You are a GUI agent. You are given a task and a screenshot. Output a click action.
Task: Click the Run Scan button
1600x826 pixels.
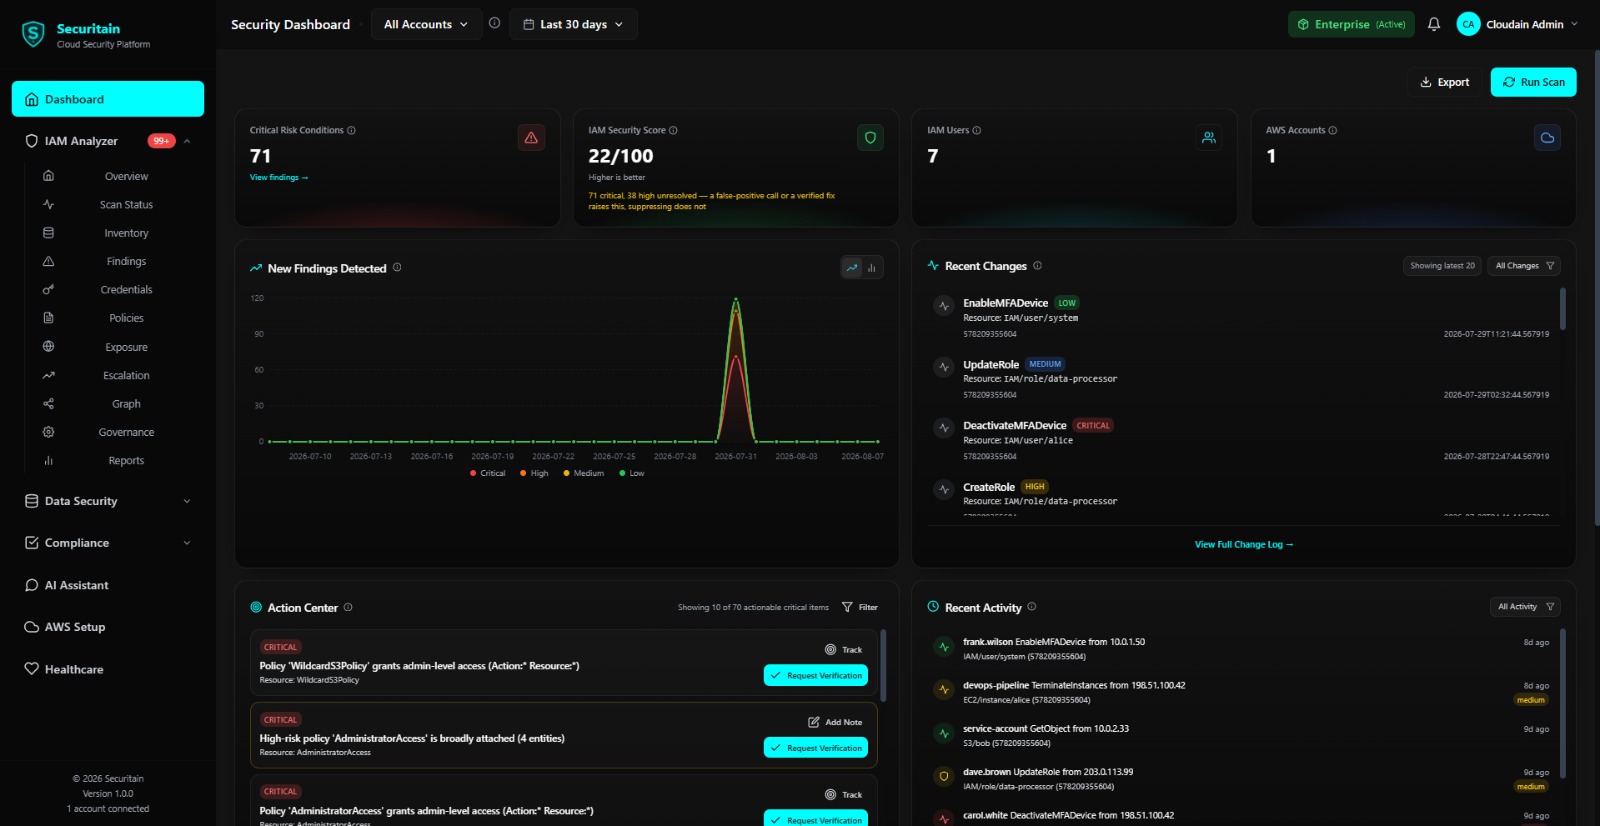1533,82
